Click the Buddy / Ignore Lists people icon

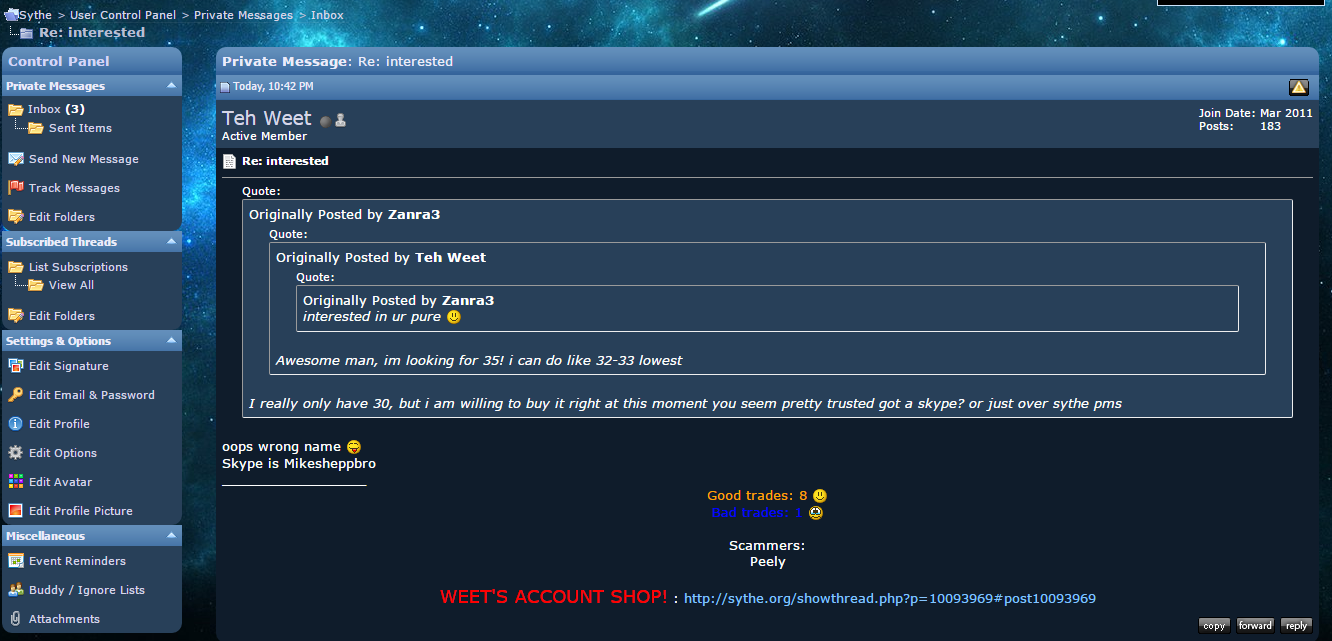[15, 590]
